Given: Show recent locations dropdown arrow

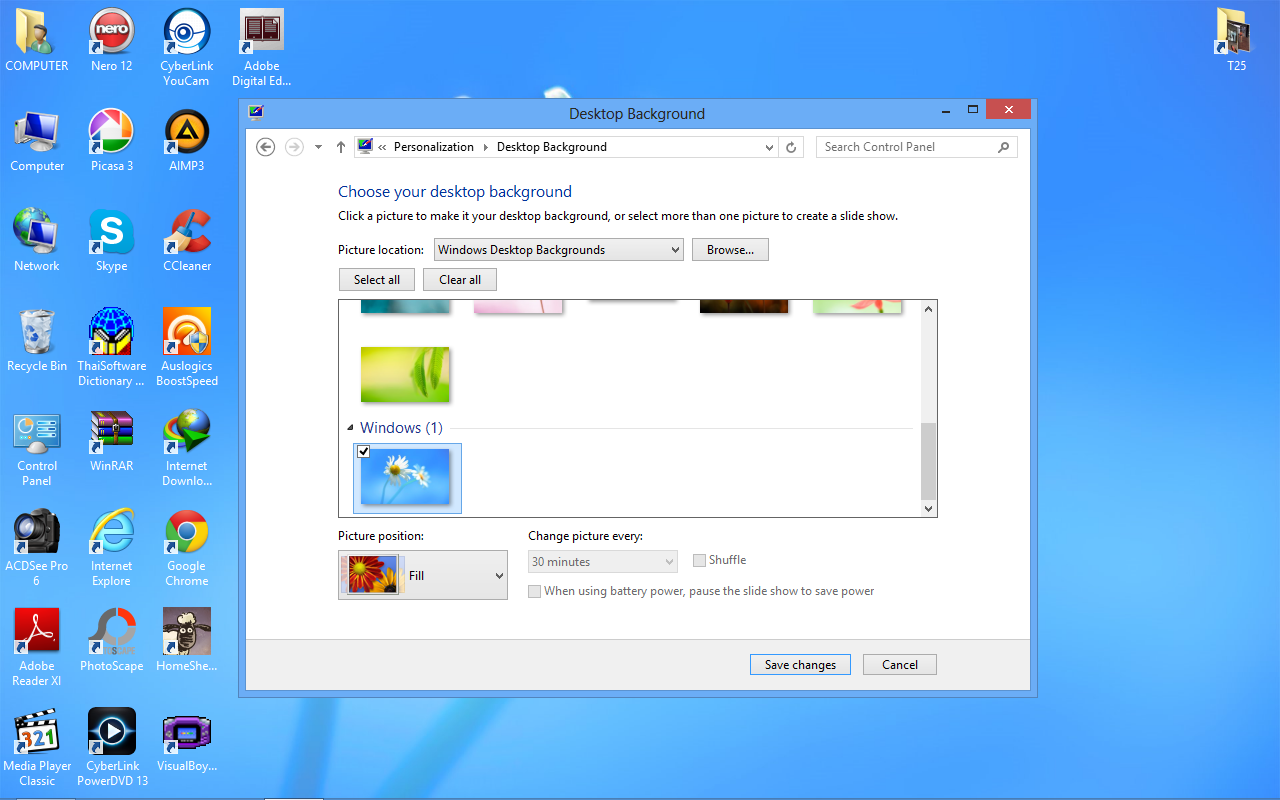Looking at the screenshot, I should point(318,147).
